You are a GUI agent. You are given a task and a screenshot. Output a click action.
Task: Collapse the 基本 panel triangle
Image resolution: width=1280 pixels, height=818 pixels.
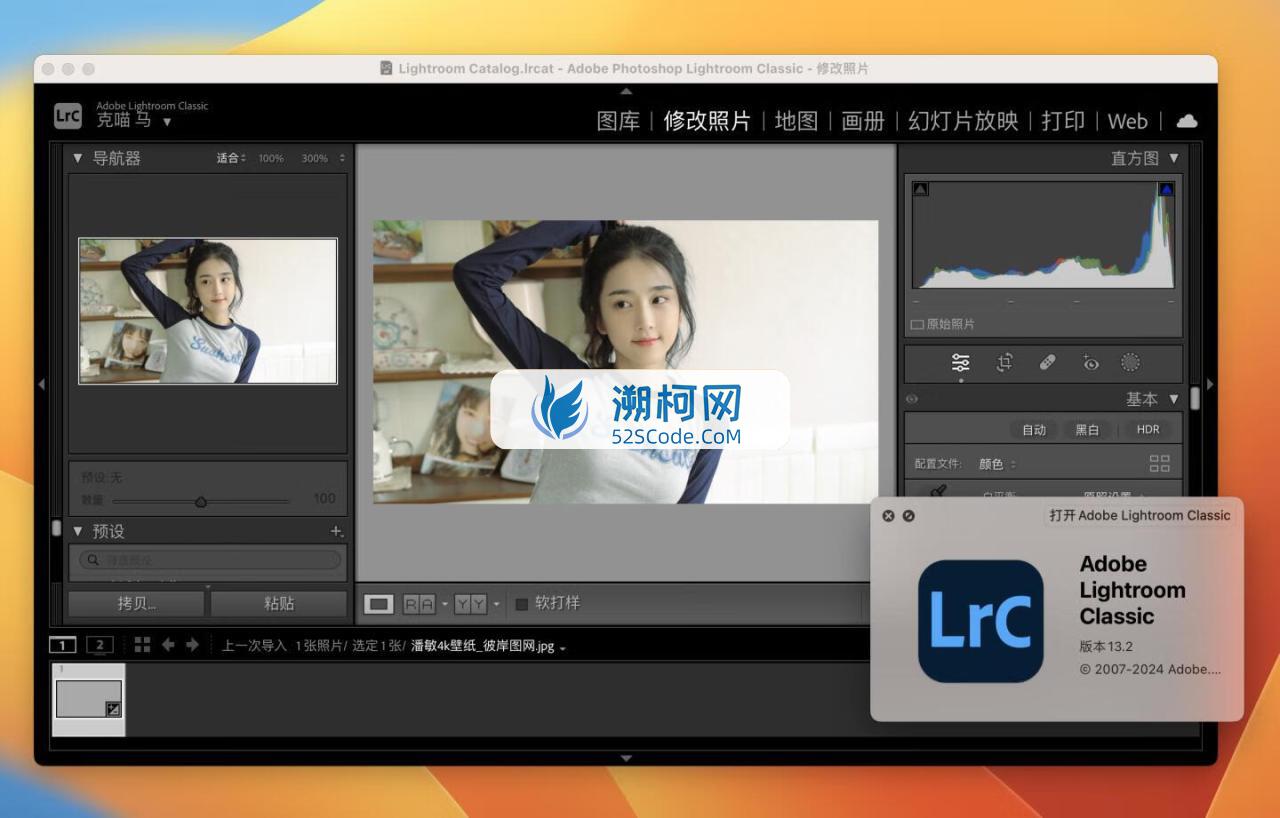1174,398
